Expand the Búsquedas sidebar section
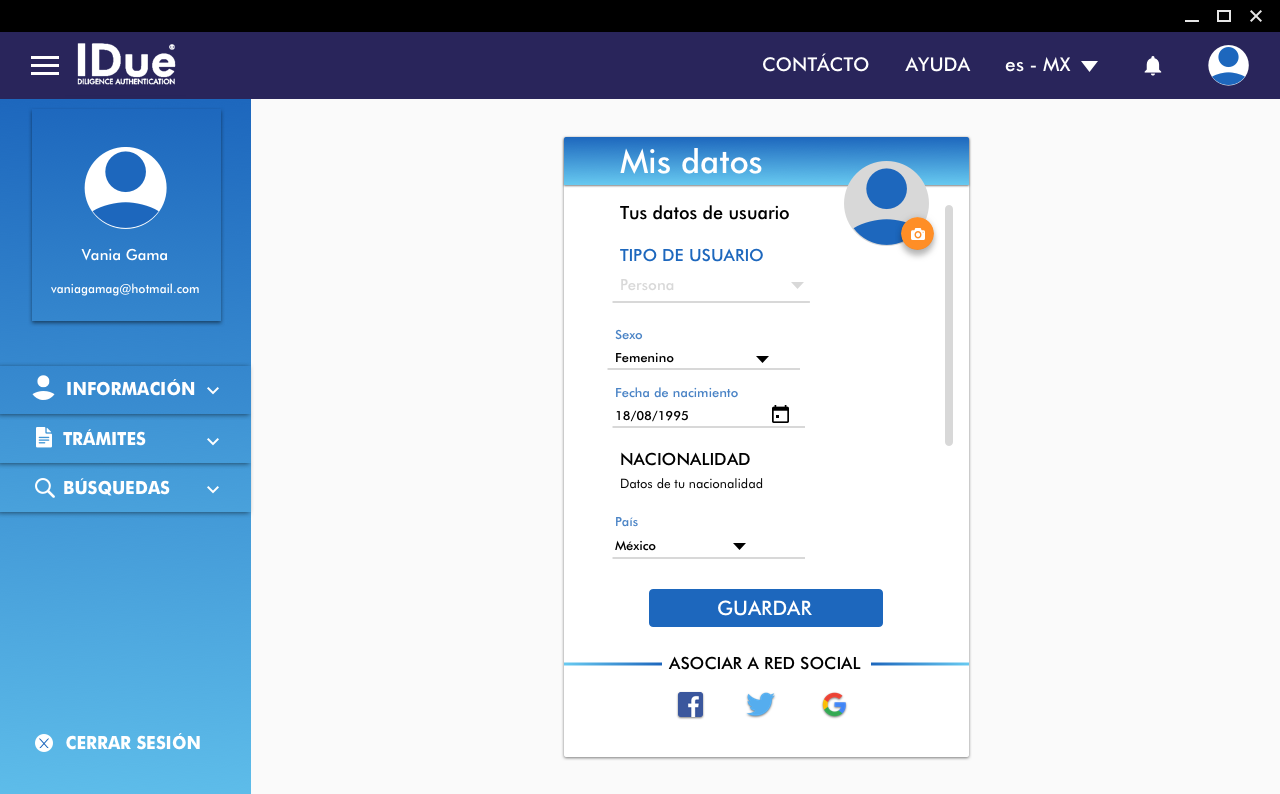 (125, 488)
